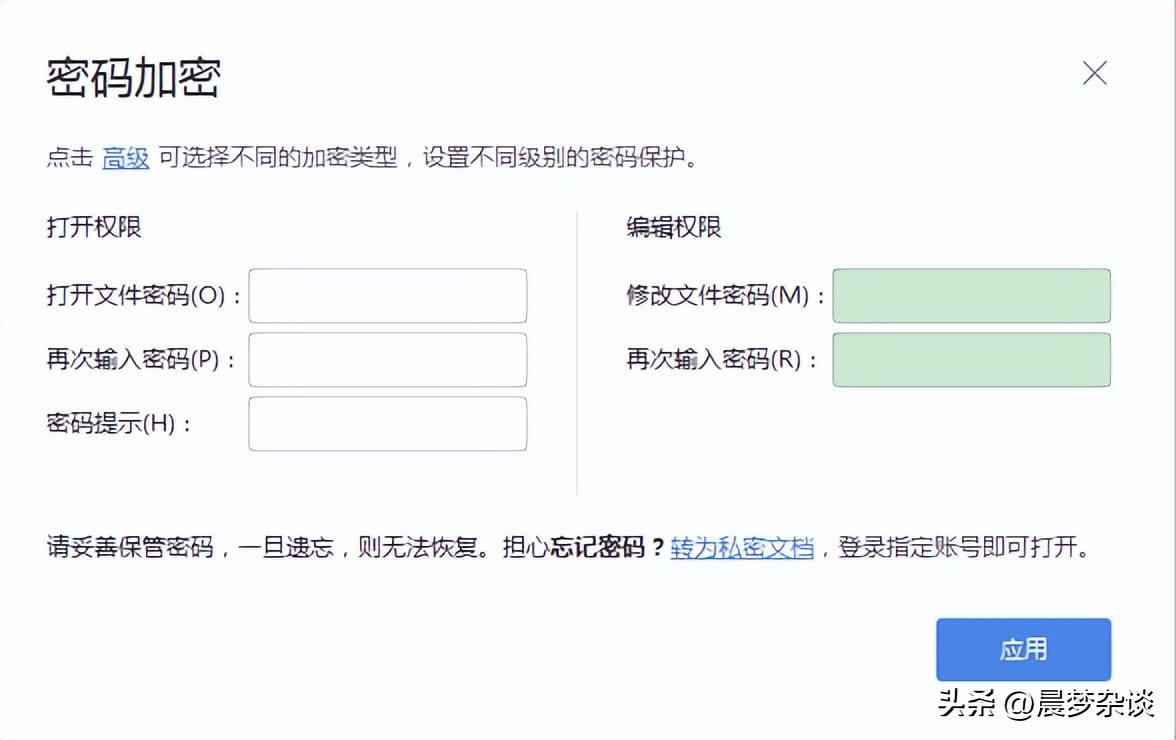Viewport: 1176px width, 740px height.
Task: Click the green 修改文件密码(M) input field
Action: (971, 295)
